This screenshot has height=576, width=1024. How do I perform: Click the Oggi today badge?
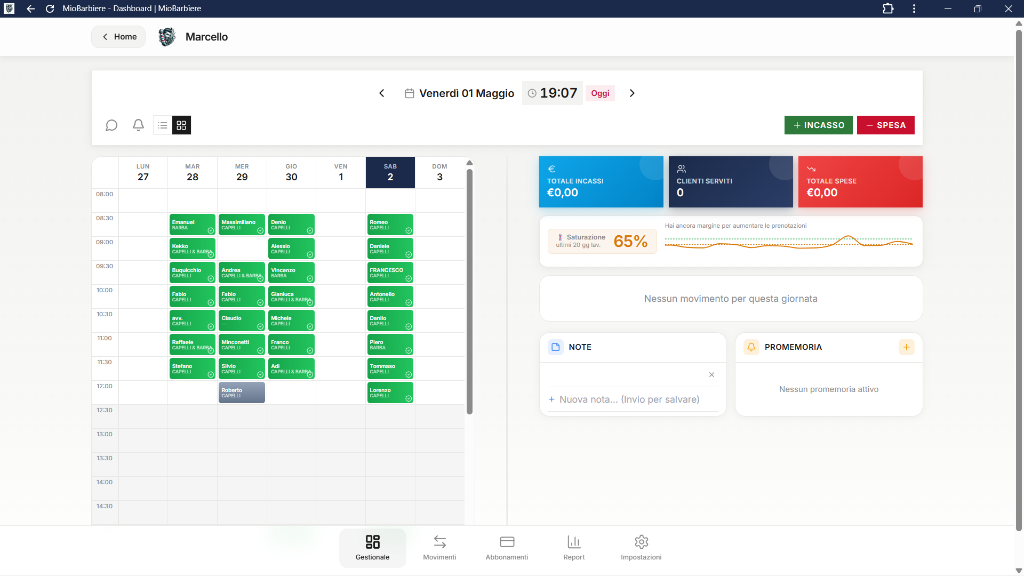click(600, 93)
